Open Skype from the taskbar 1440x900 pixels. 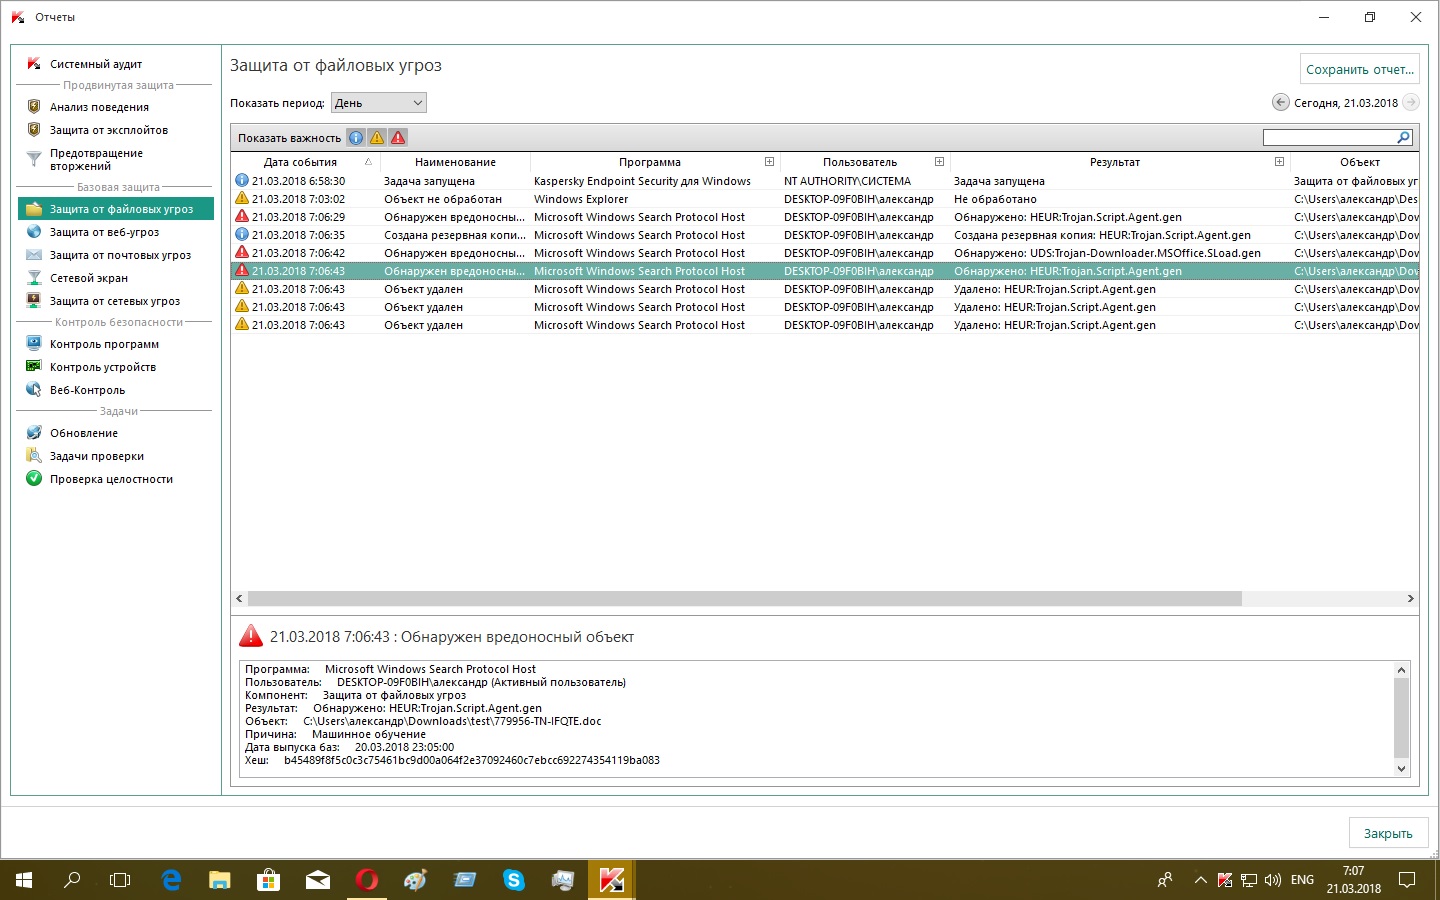pyautogui.click(x=514, y=880)
